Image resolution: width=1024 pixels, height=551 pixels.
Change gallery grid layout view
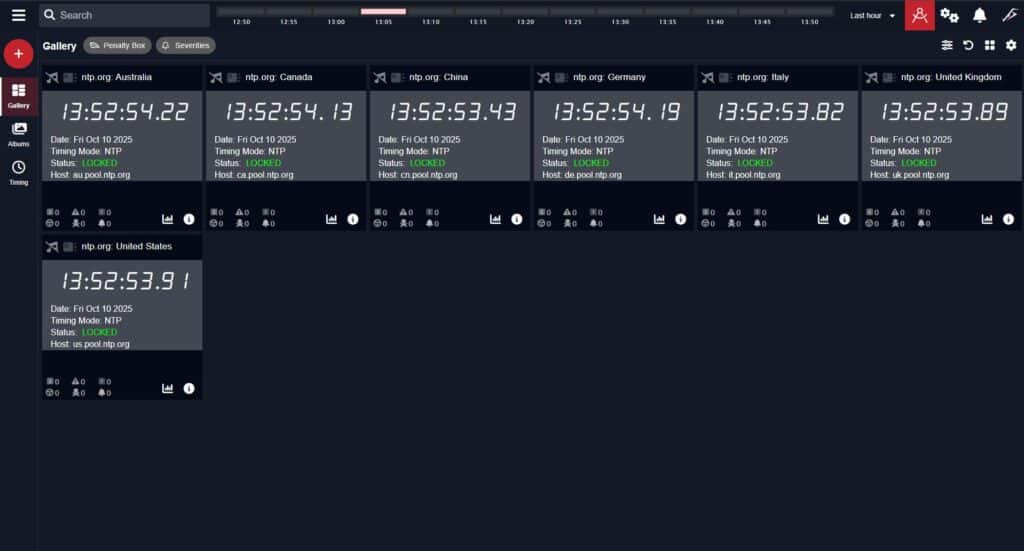989,46
